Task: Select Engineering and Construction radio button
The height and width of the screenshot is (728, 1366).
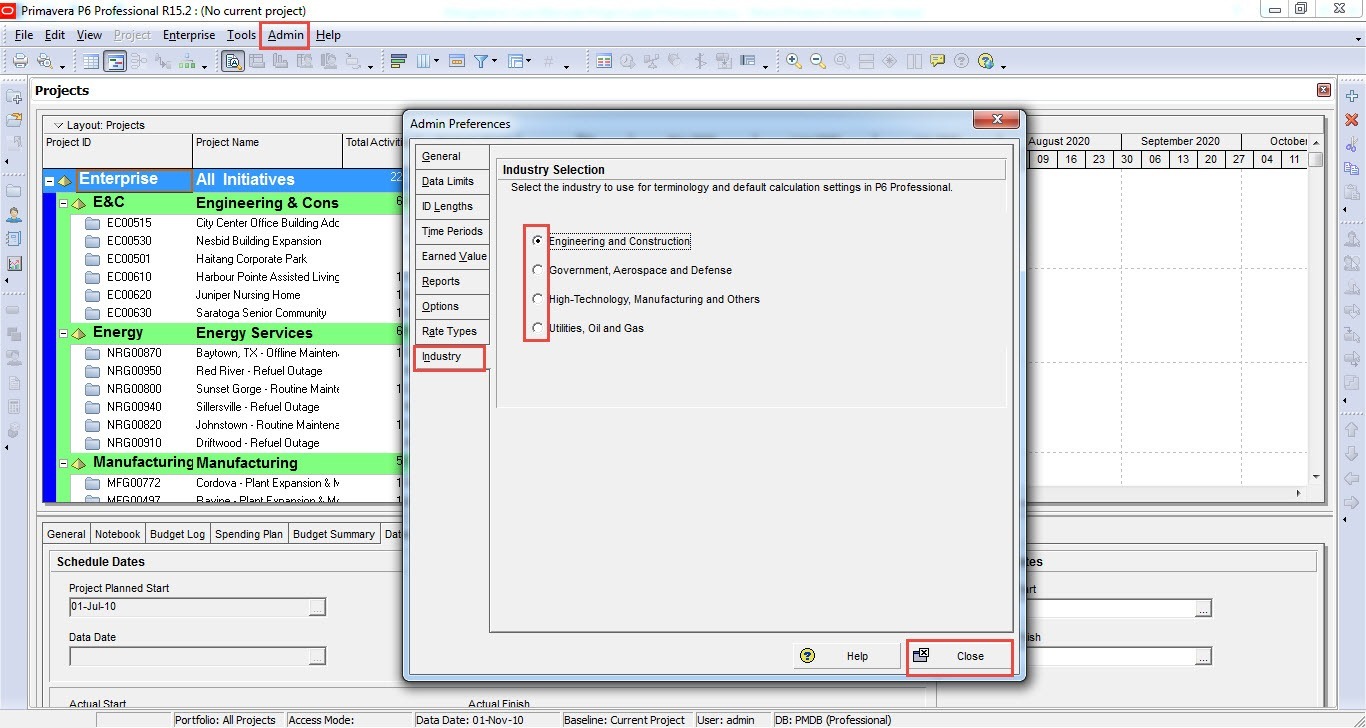Action: click(x=538, y=241)
